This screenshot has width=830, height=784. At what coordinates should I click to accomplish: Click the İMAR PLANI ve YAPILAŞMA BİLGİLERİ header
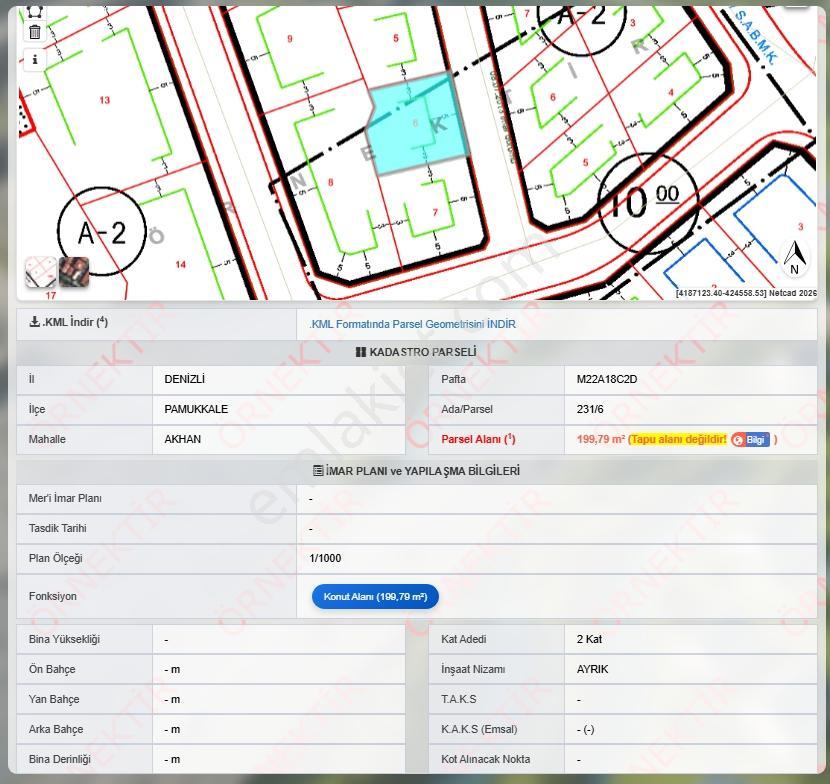click(416, 471)
